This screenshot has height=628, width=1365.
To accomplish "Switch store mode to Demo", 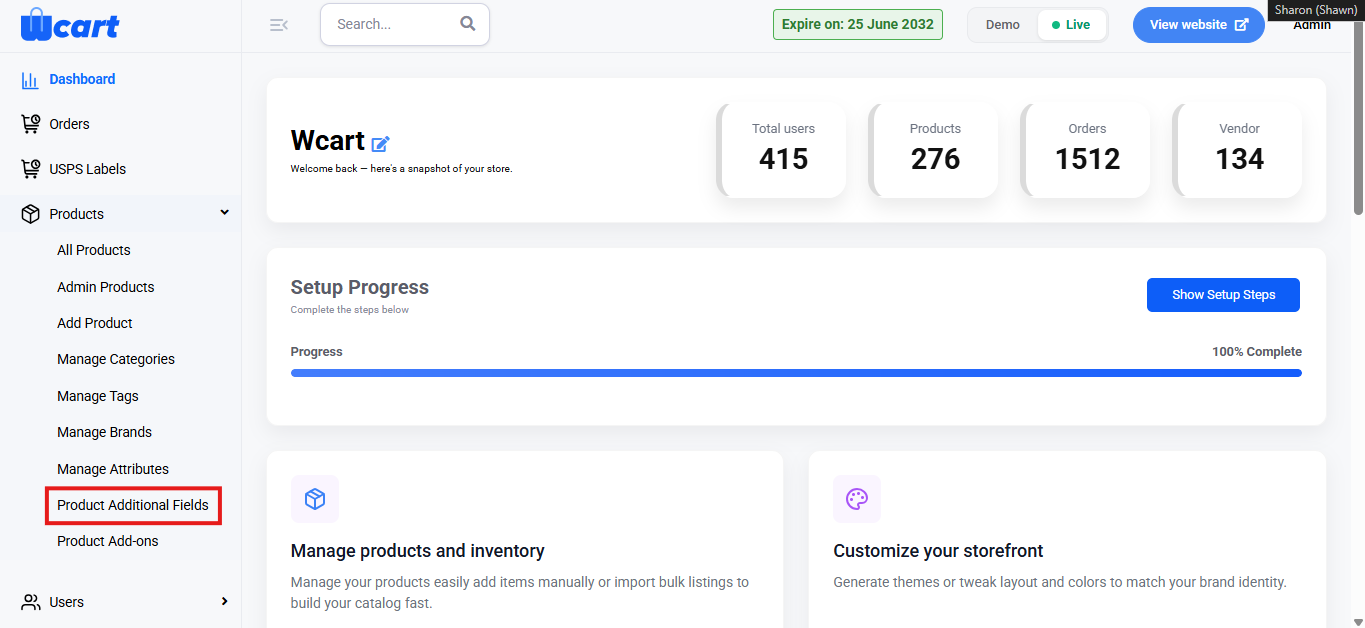I will pos(1003,25).
